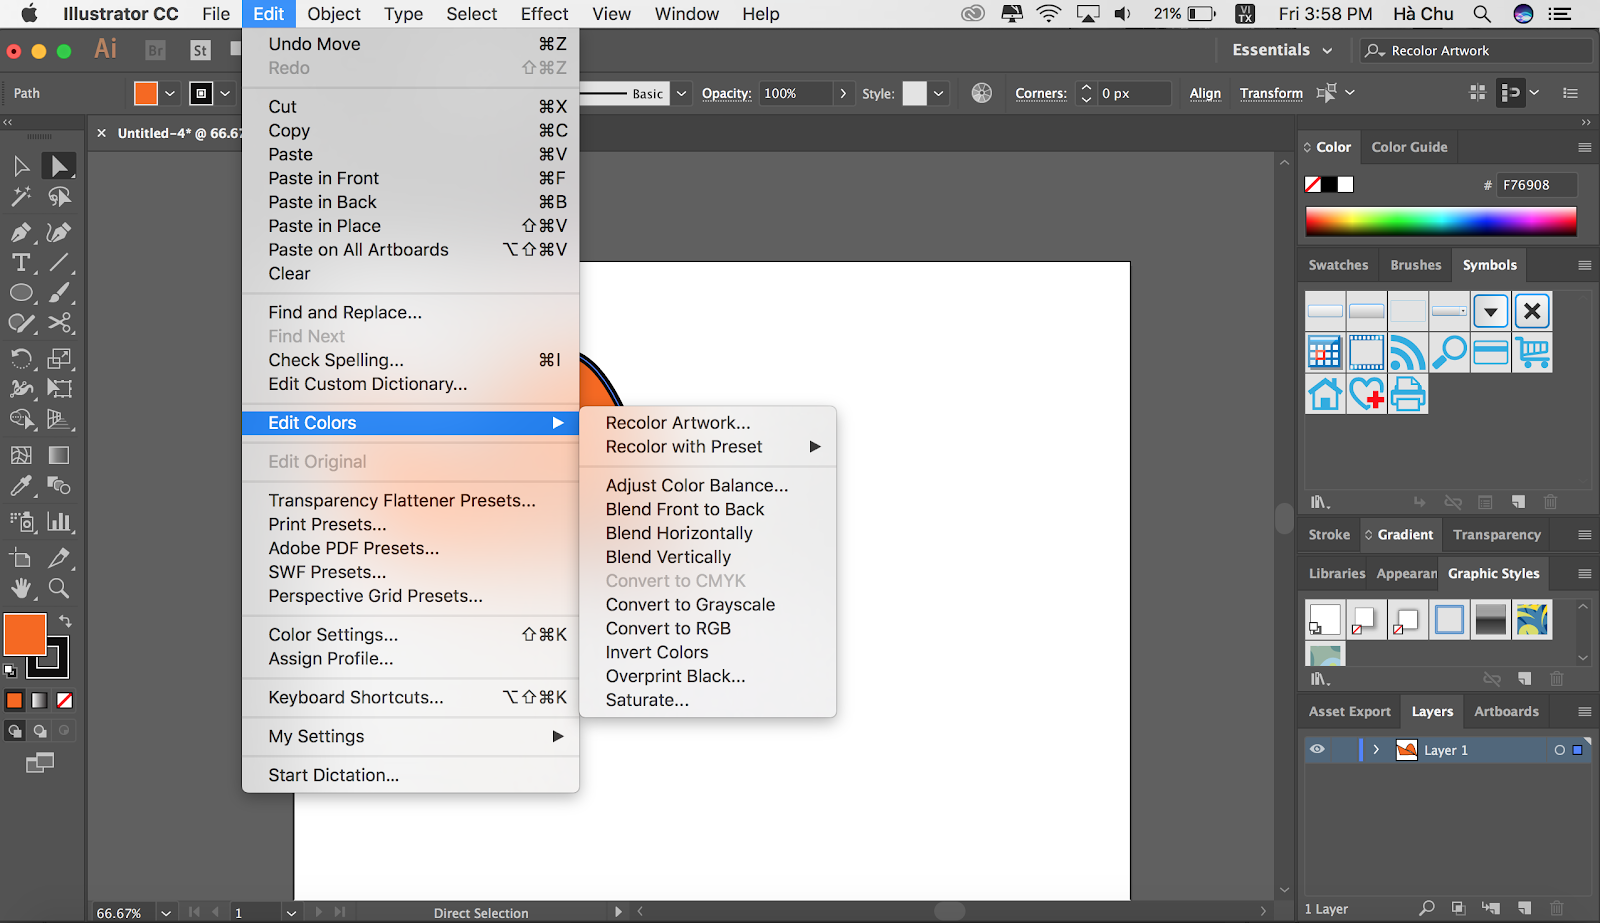
Task: Click the color spectrum bar
Action: 1440,221
